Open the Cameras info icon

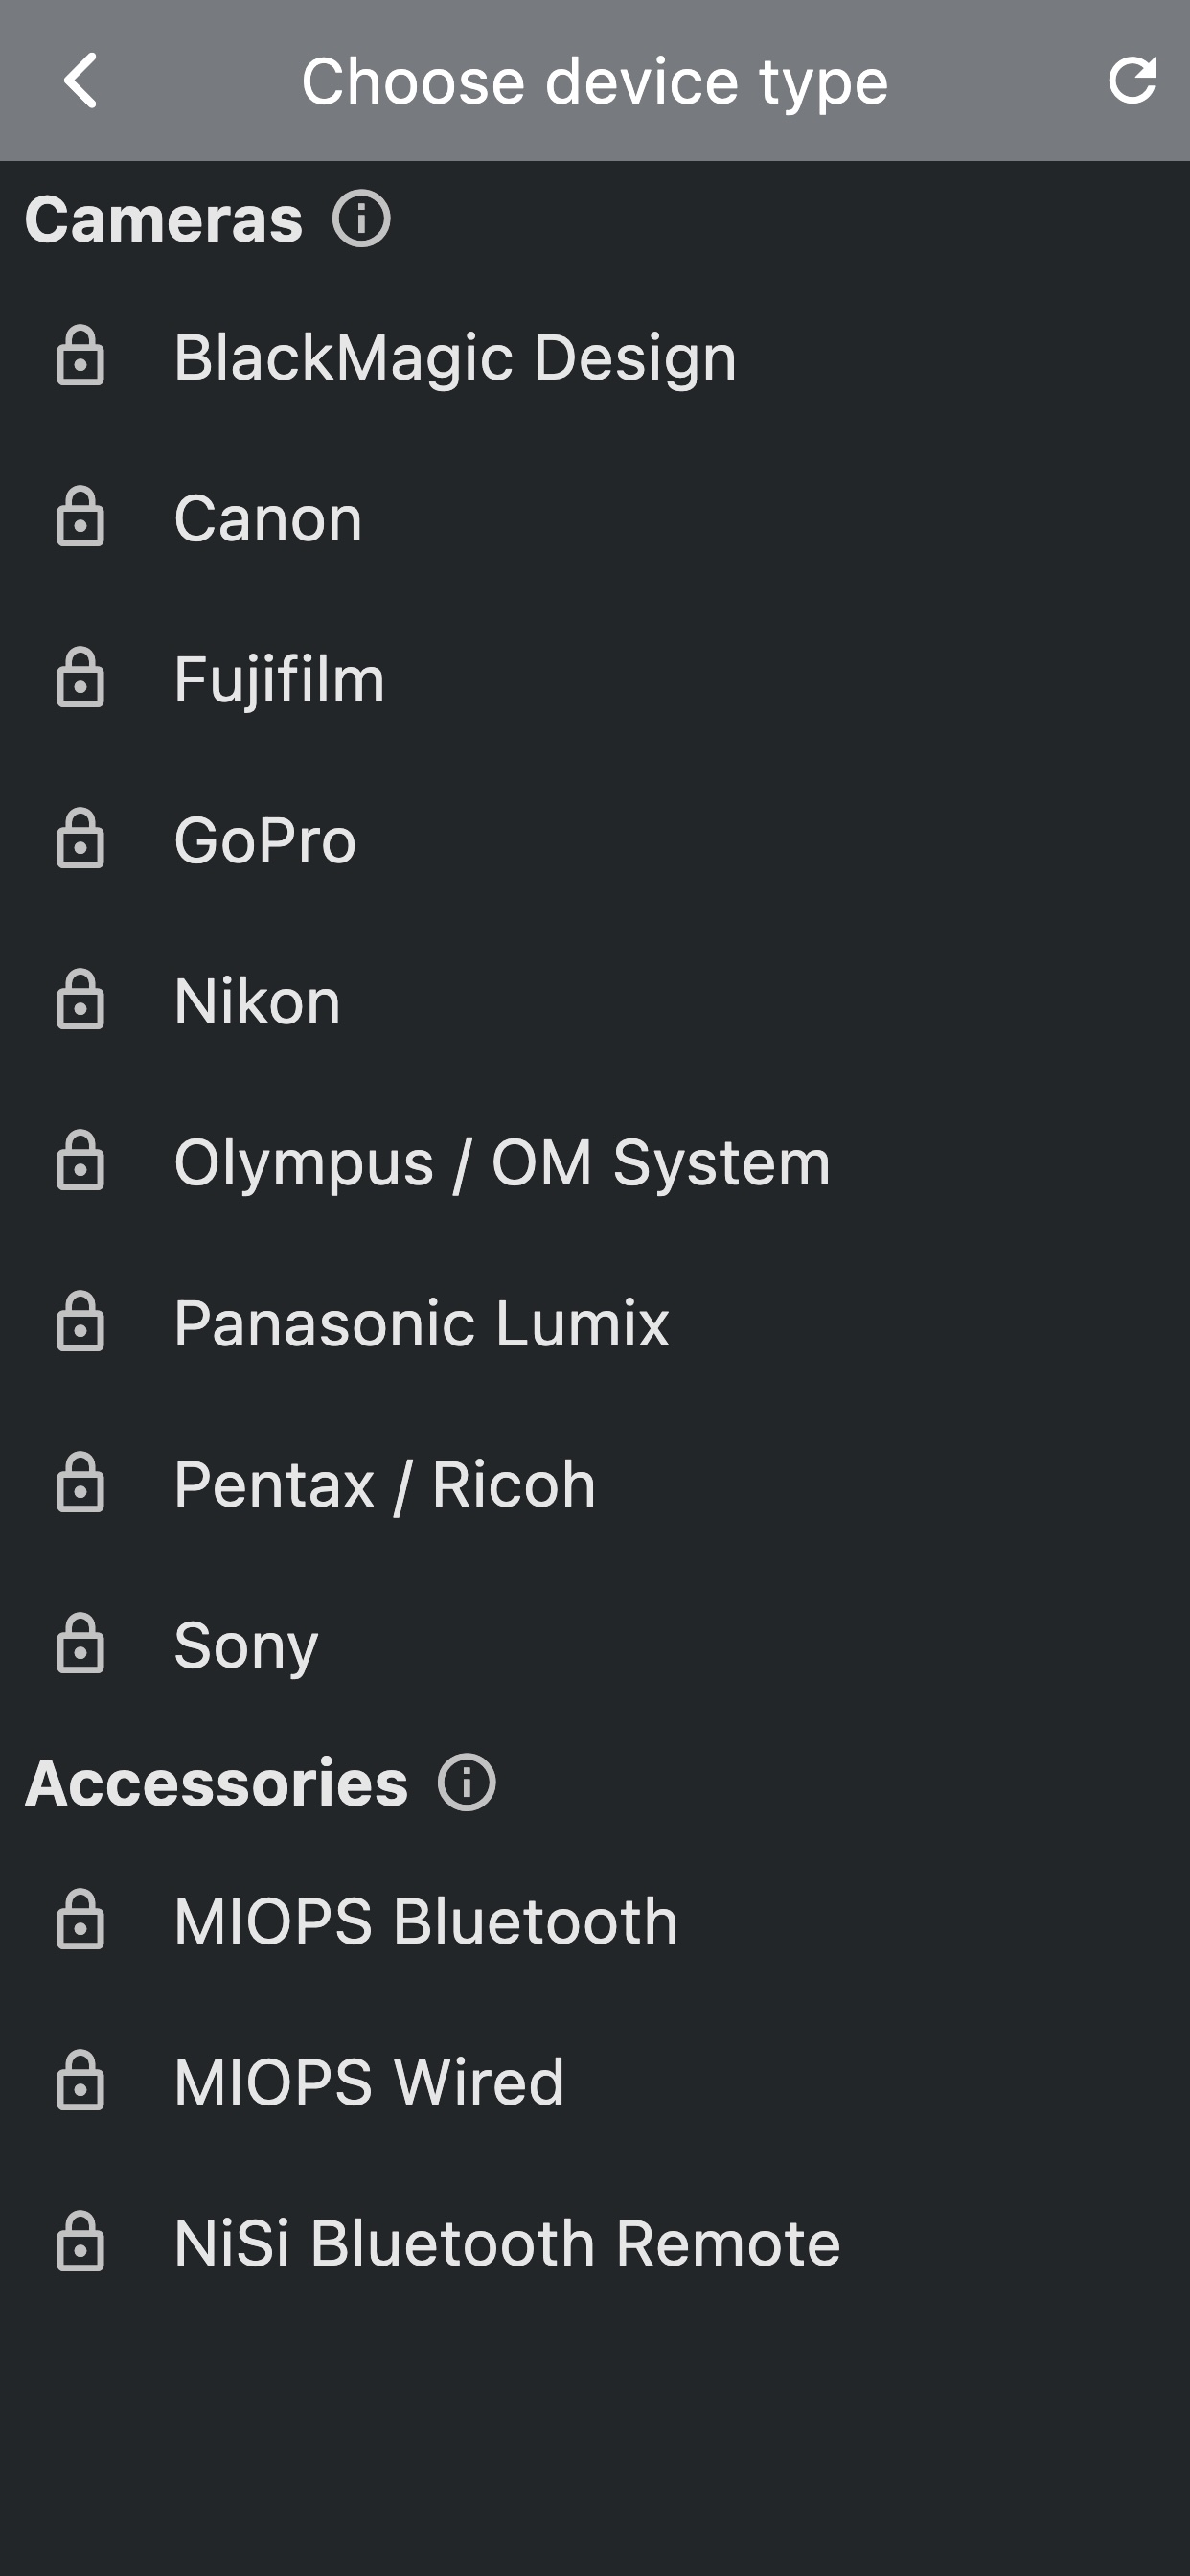(361, 219)
